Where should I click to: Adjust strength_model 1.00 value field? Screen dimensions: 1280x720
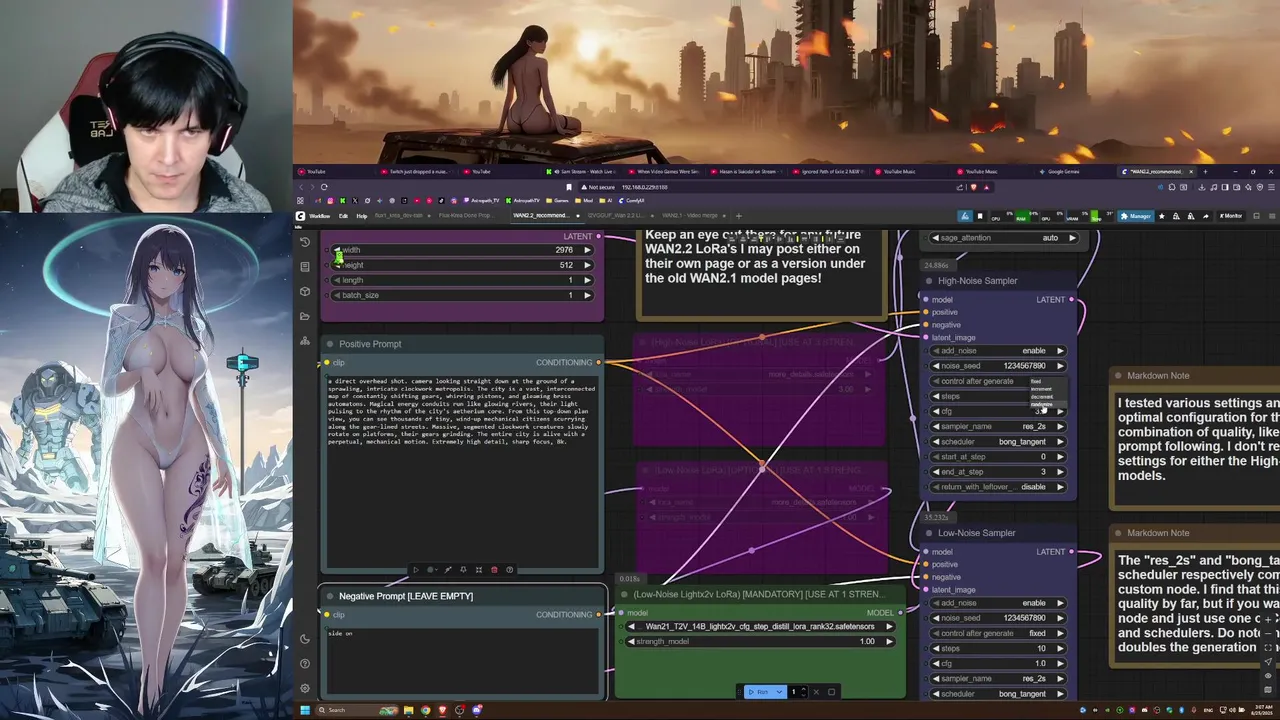tap(760, 641)
